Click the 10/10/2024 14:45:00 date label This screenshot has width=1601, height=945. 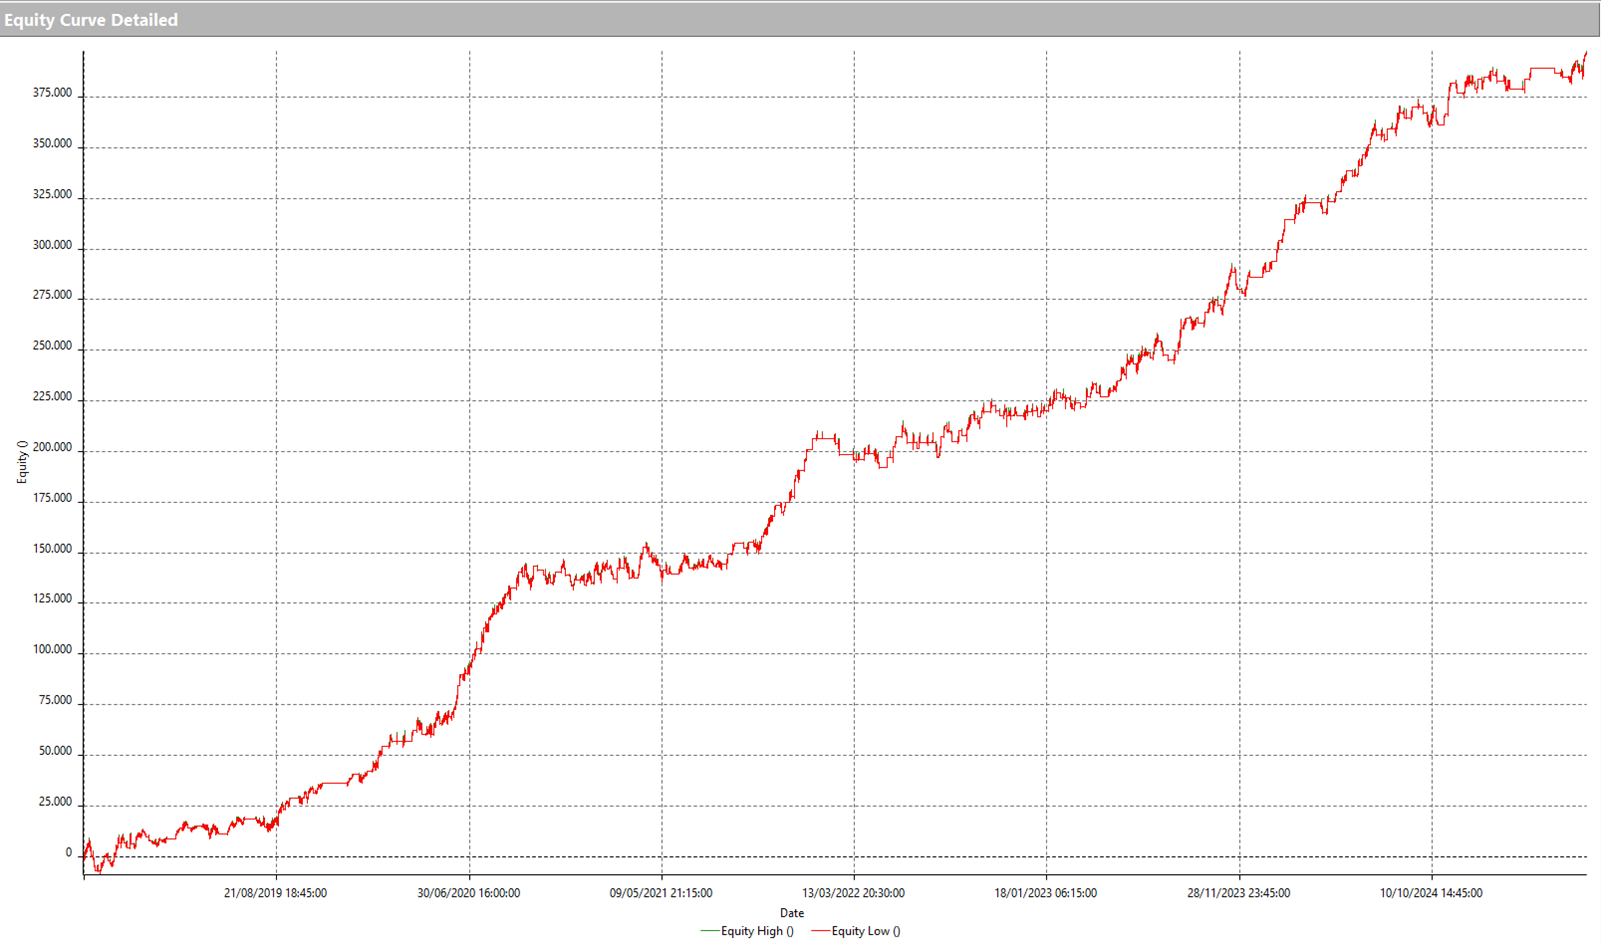click(x=1431, y=893)
